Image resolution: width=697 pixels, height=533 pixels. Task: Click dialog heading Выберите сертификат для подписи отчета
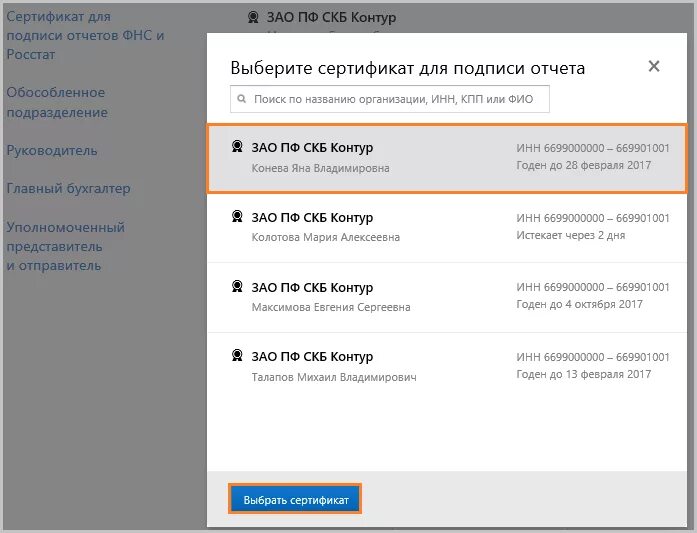(407, 68)
